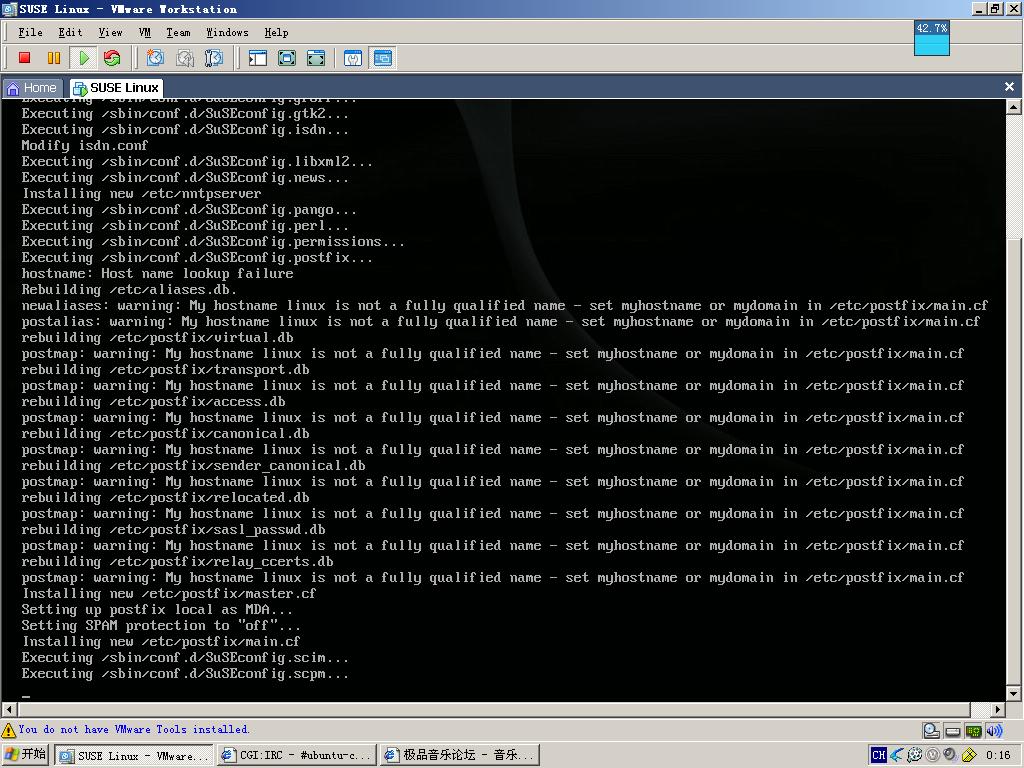1024x768 pixels.
Task: Click the 'newaliases: warning' console line
Action: 505,306
